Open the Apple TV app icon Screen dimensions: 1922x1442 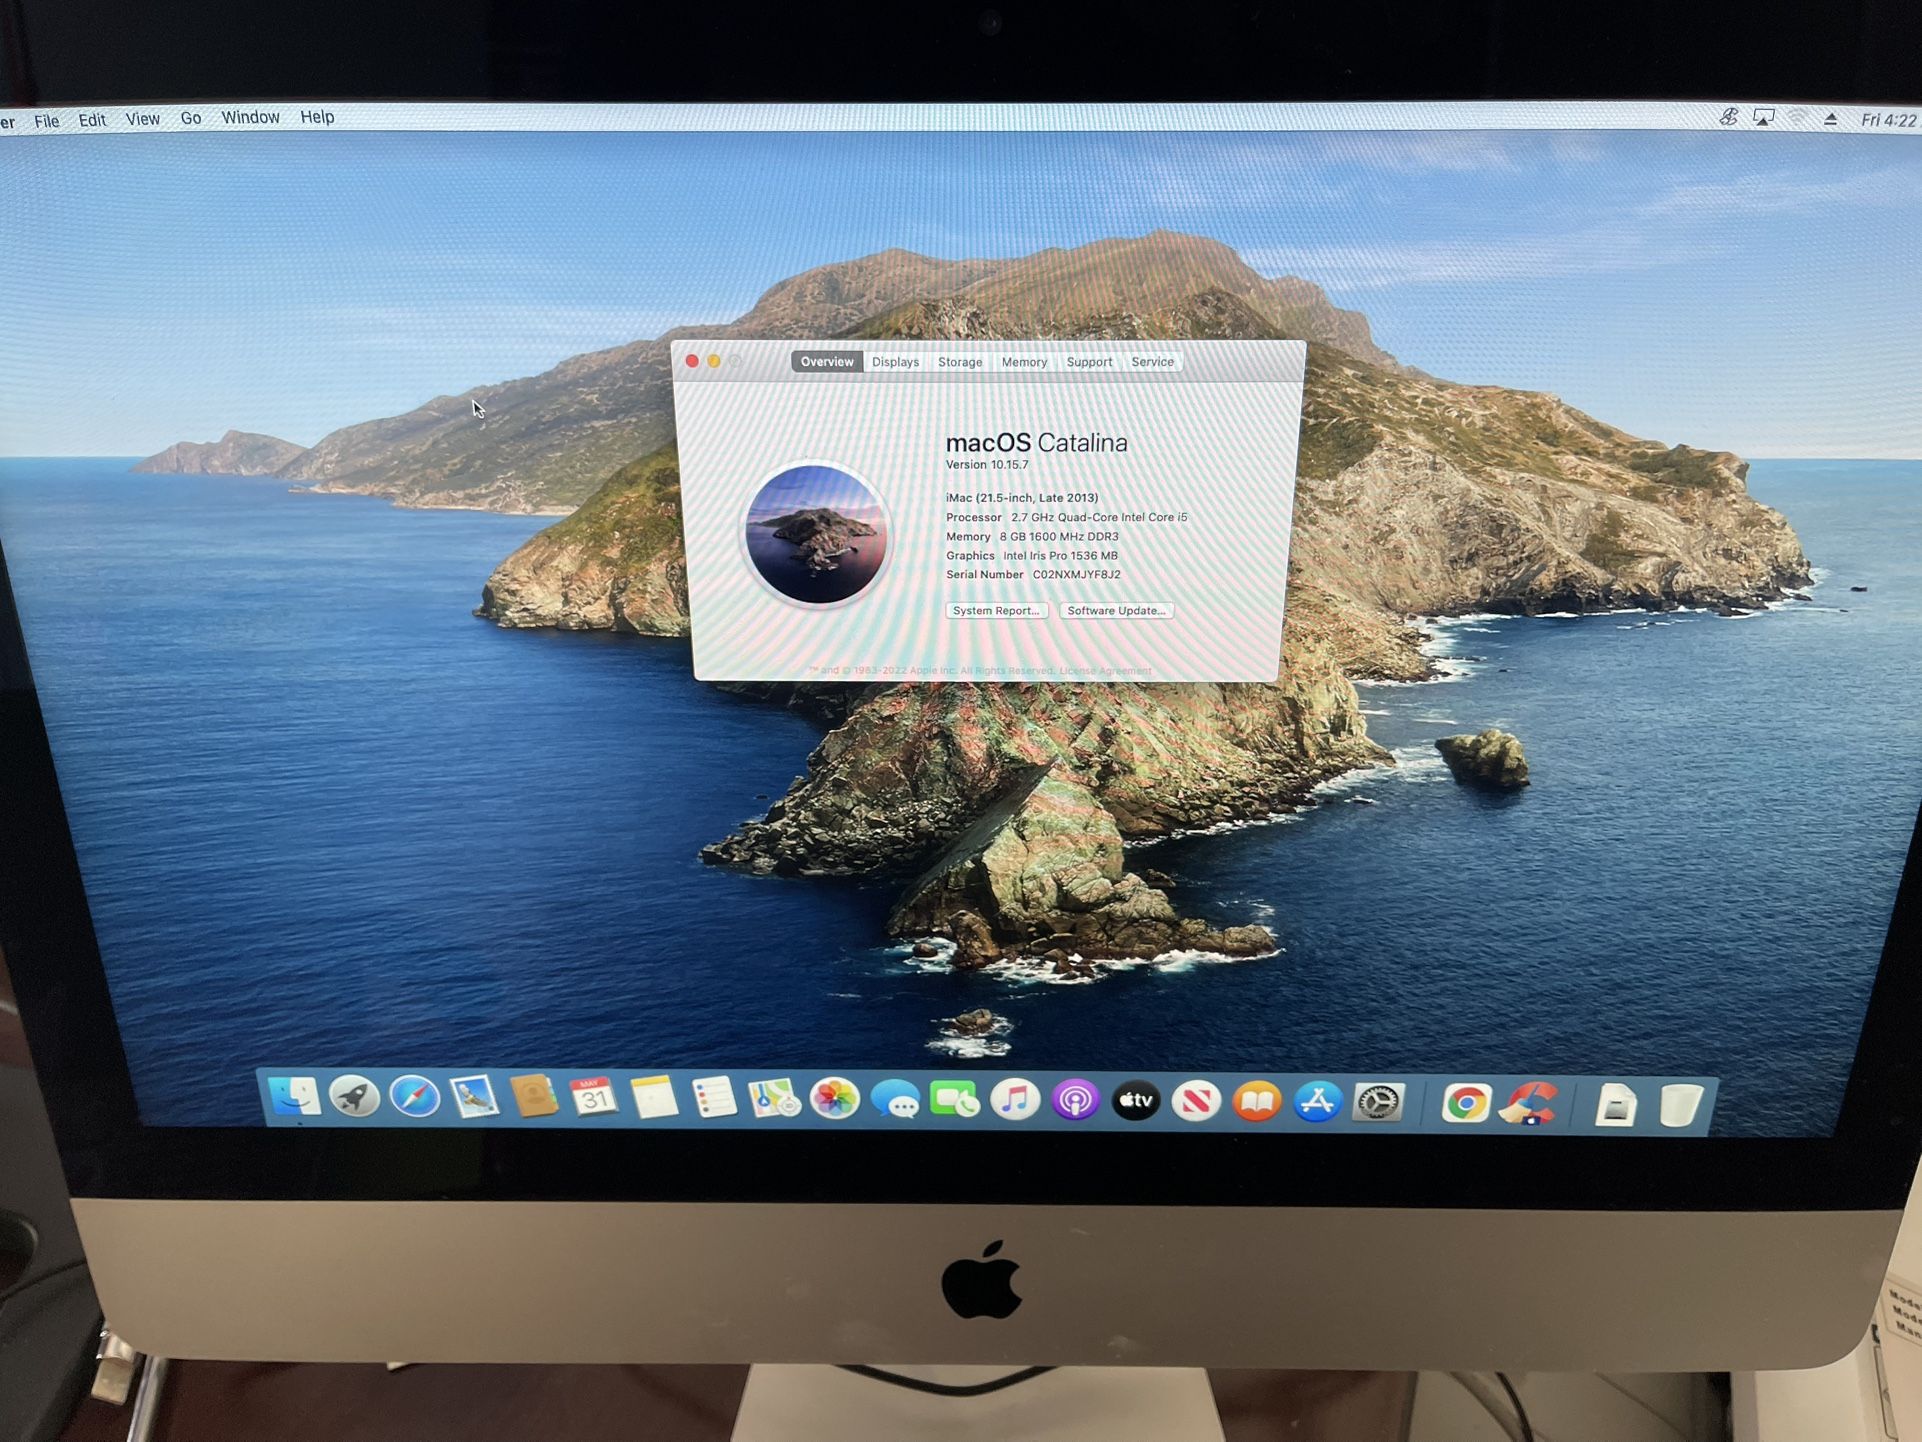[1136, 1101]
